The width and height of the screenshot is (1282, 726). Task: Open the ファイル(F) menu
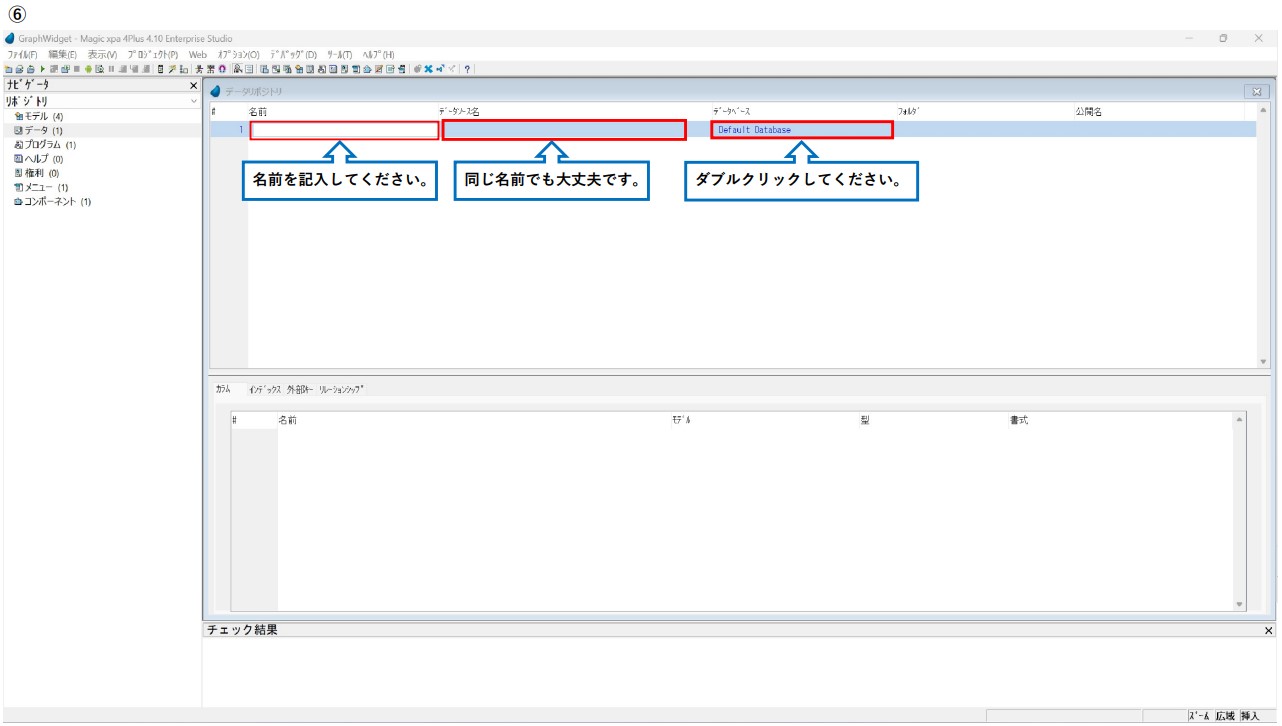click(22, 54)
